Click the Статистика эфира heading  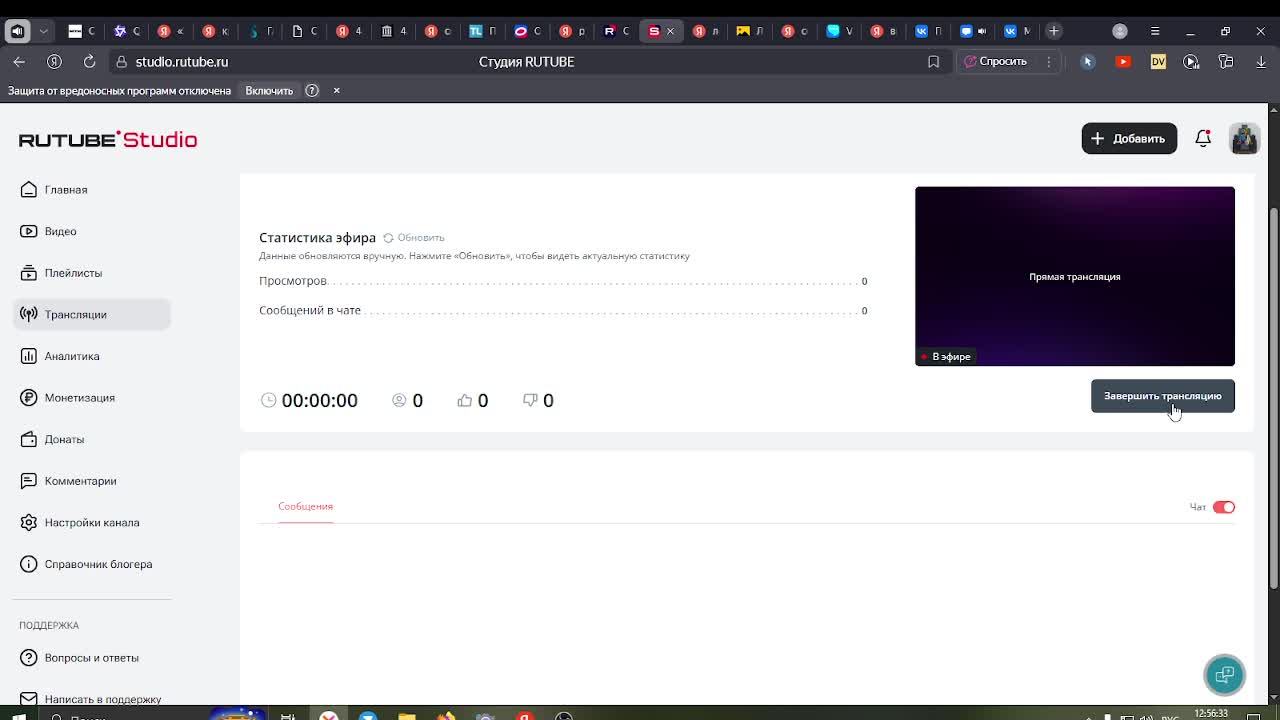[x=317, y=238]
